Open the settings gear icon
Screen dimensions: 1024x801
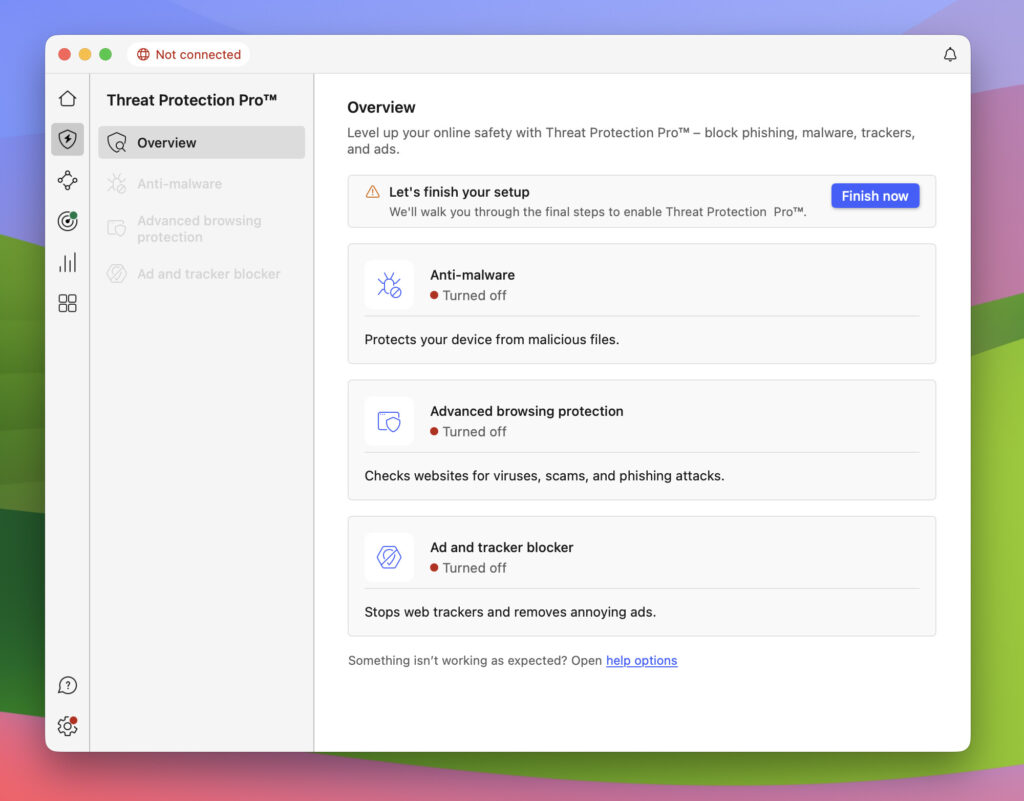67,727
